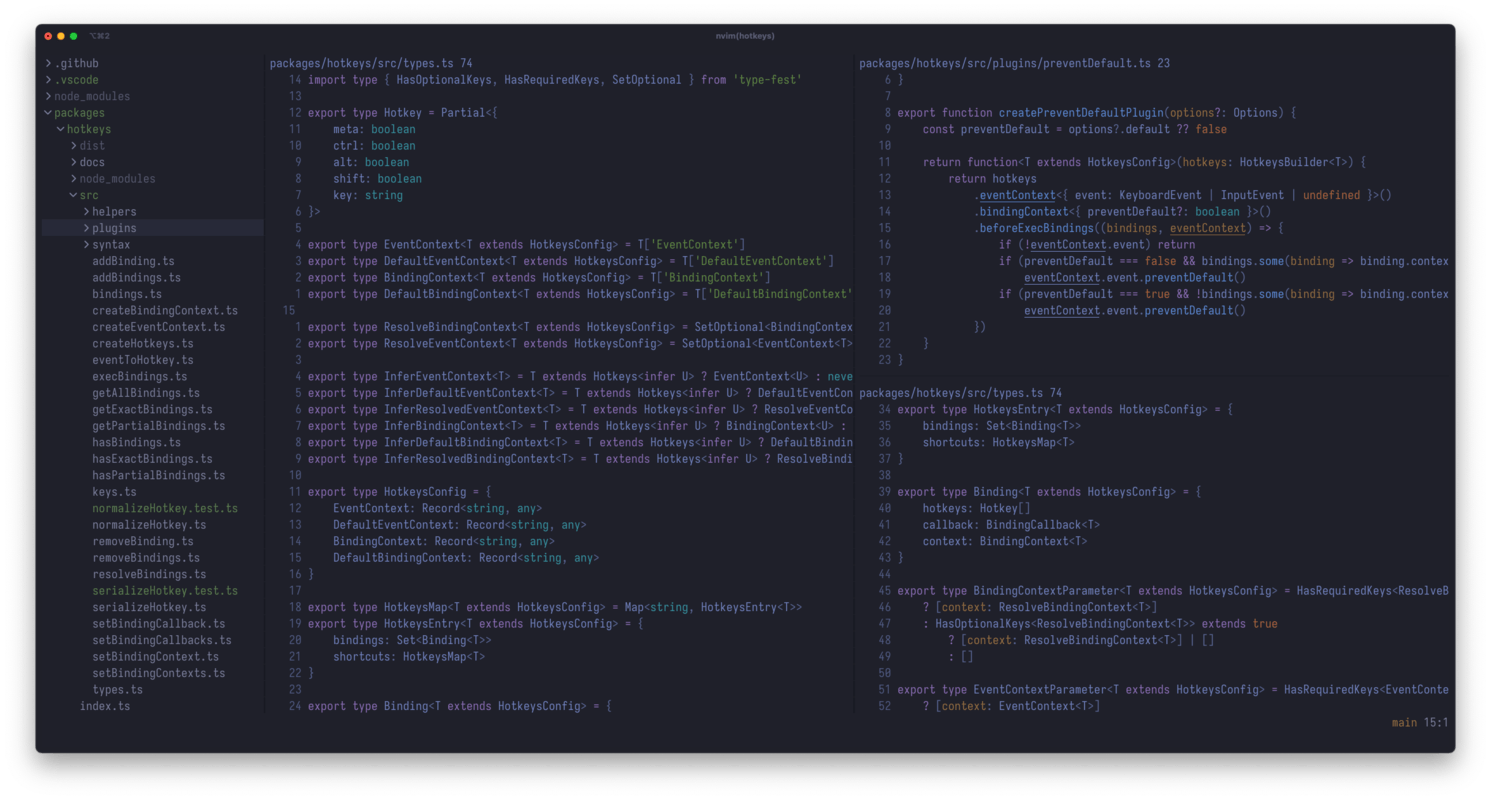The height and width of the screenshot is (800, 1491).
Task: Click the green fullscreen window button
Action: tap(73, 36)
